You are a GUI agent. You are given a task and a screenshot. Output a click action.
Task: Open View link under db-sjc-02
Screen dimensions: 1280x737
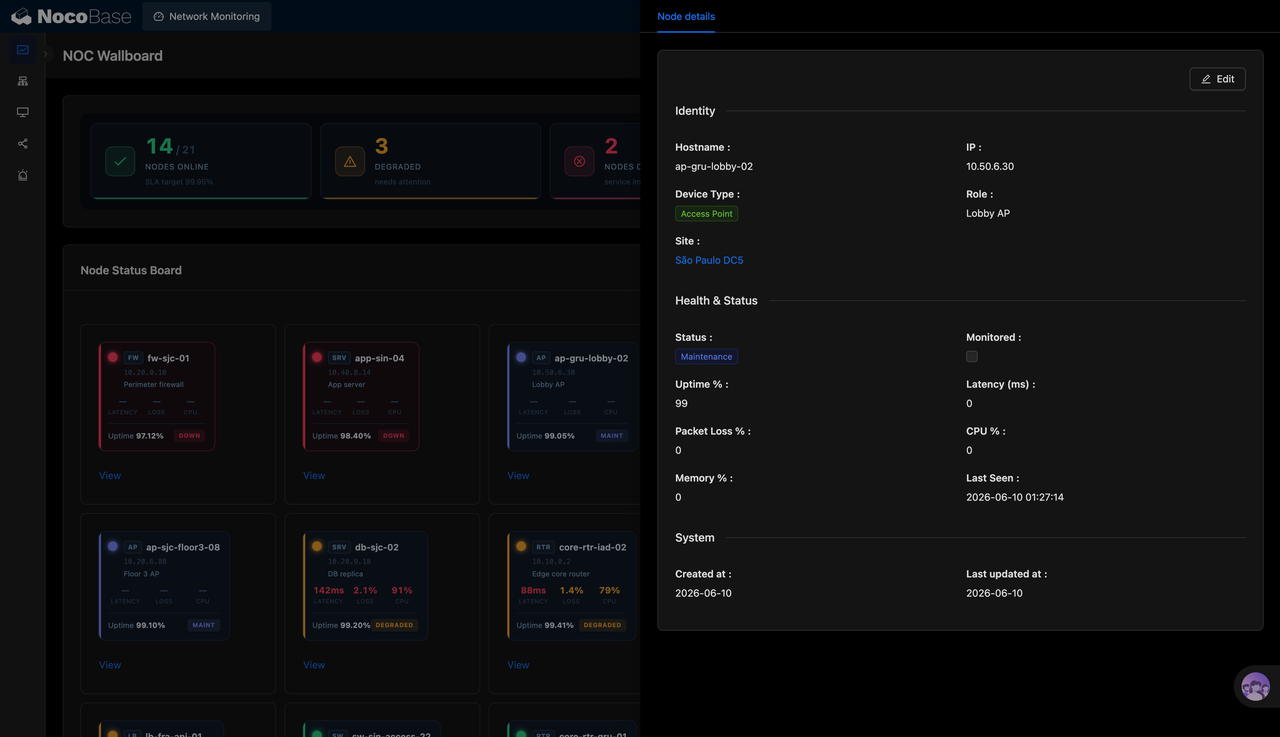pyautogui.click(x=314, y=665)
